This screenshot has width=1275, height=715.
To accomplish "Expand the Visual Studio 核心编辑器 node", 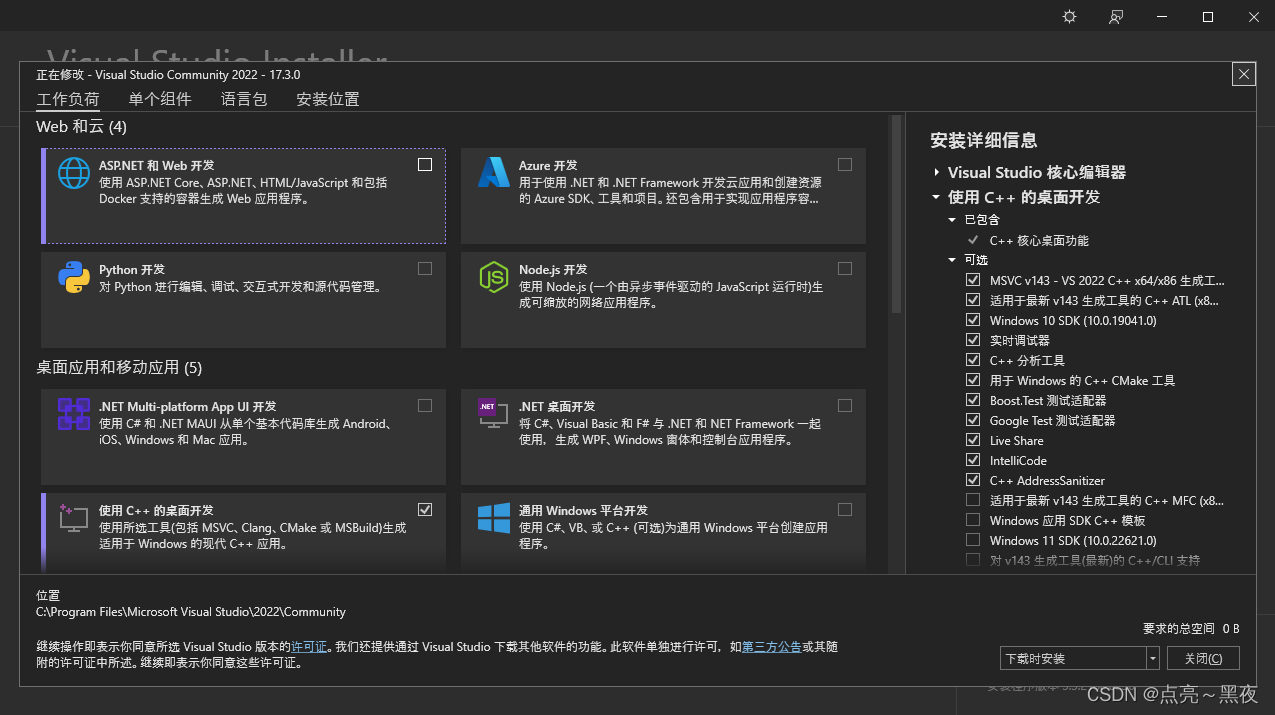I will [936, 172].
